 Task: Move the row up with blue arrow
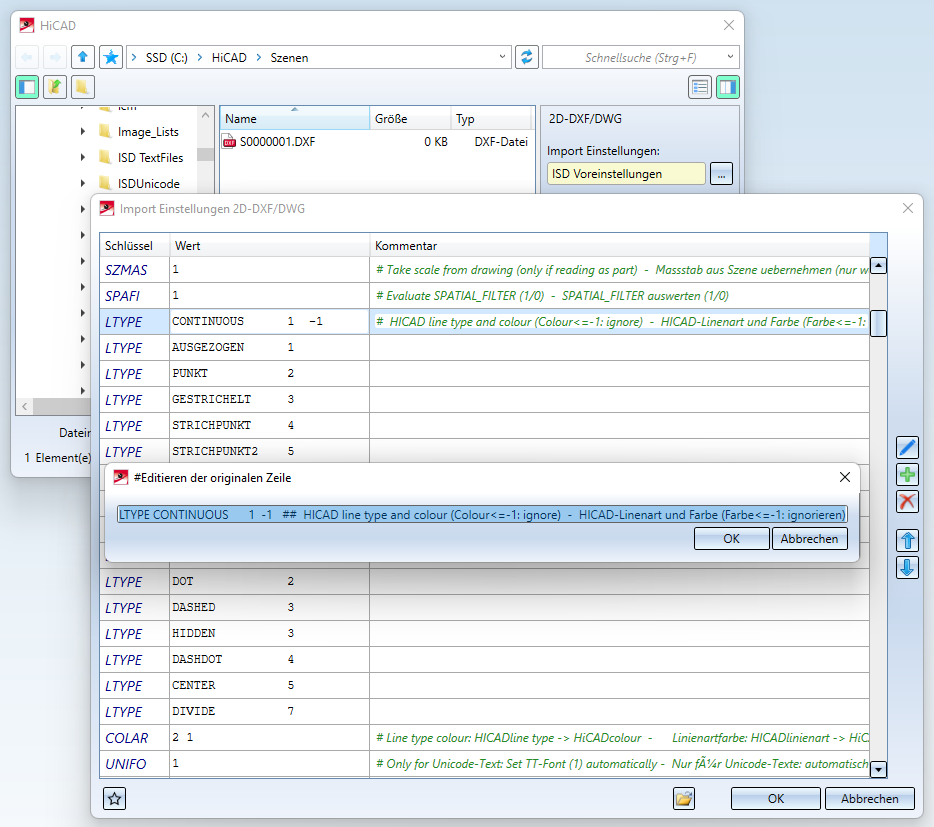pos(907,541)
